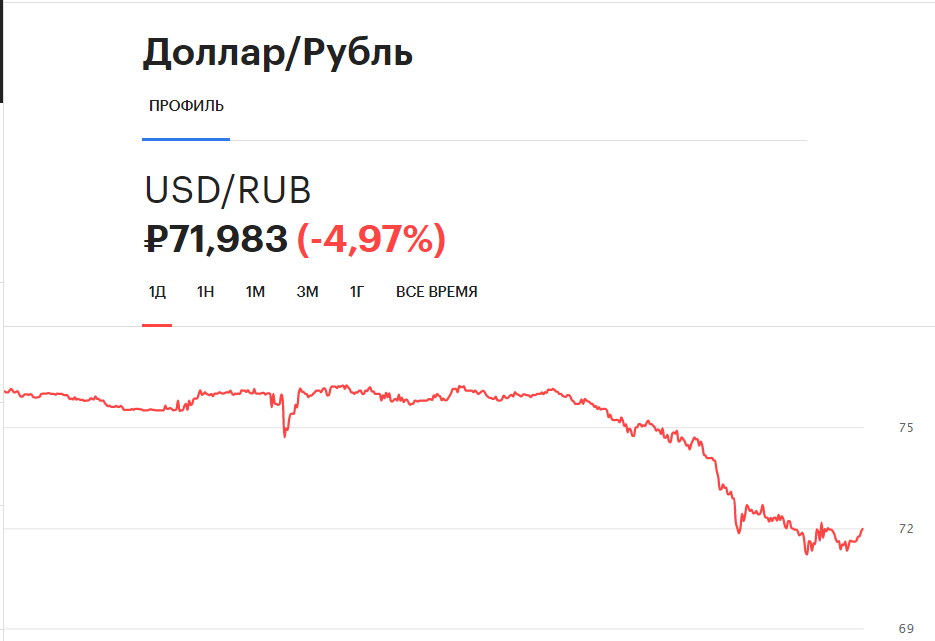Click the Доллар/Рубль page heading
This screenshot has height=641, width=935.
pyautogui.click(x=278, y=53)
